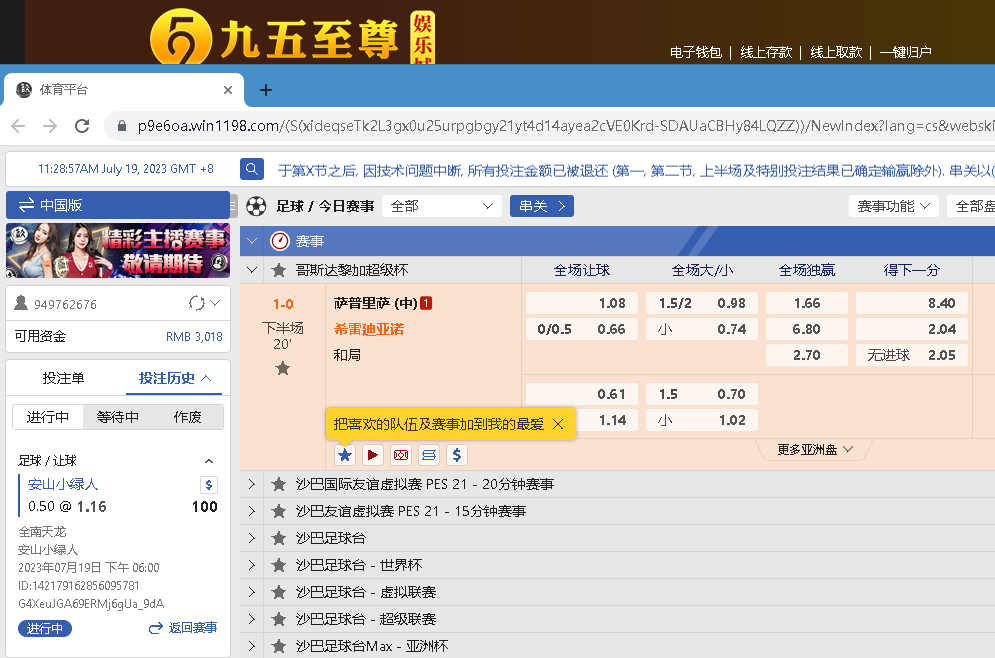The width and height of the screenshot is (995, 658).
Task: Click 电子钱包 in top header
Action: click(695, 52)
